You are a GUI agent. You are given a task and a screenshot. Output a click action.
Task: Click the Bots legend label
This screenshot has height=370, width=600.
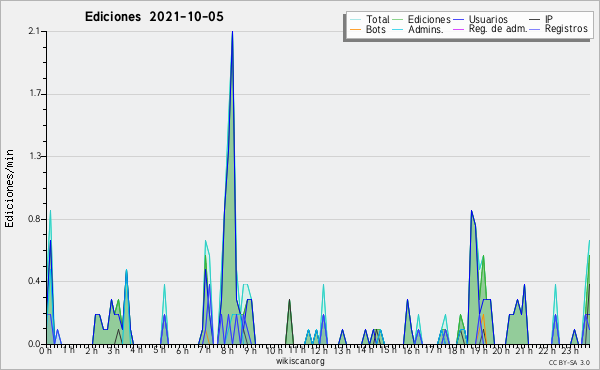(375, 29)
